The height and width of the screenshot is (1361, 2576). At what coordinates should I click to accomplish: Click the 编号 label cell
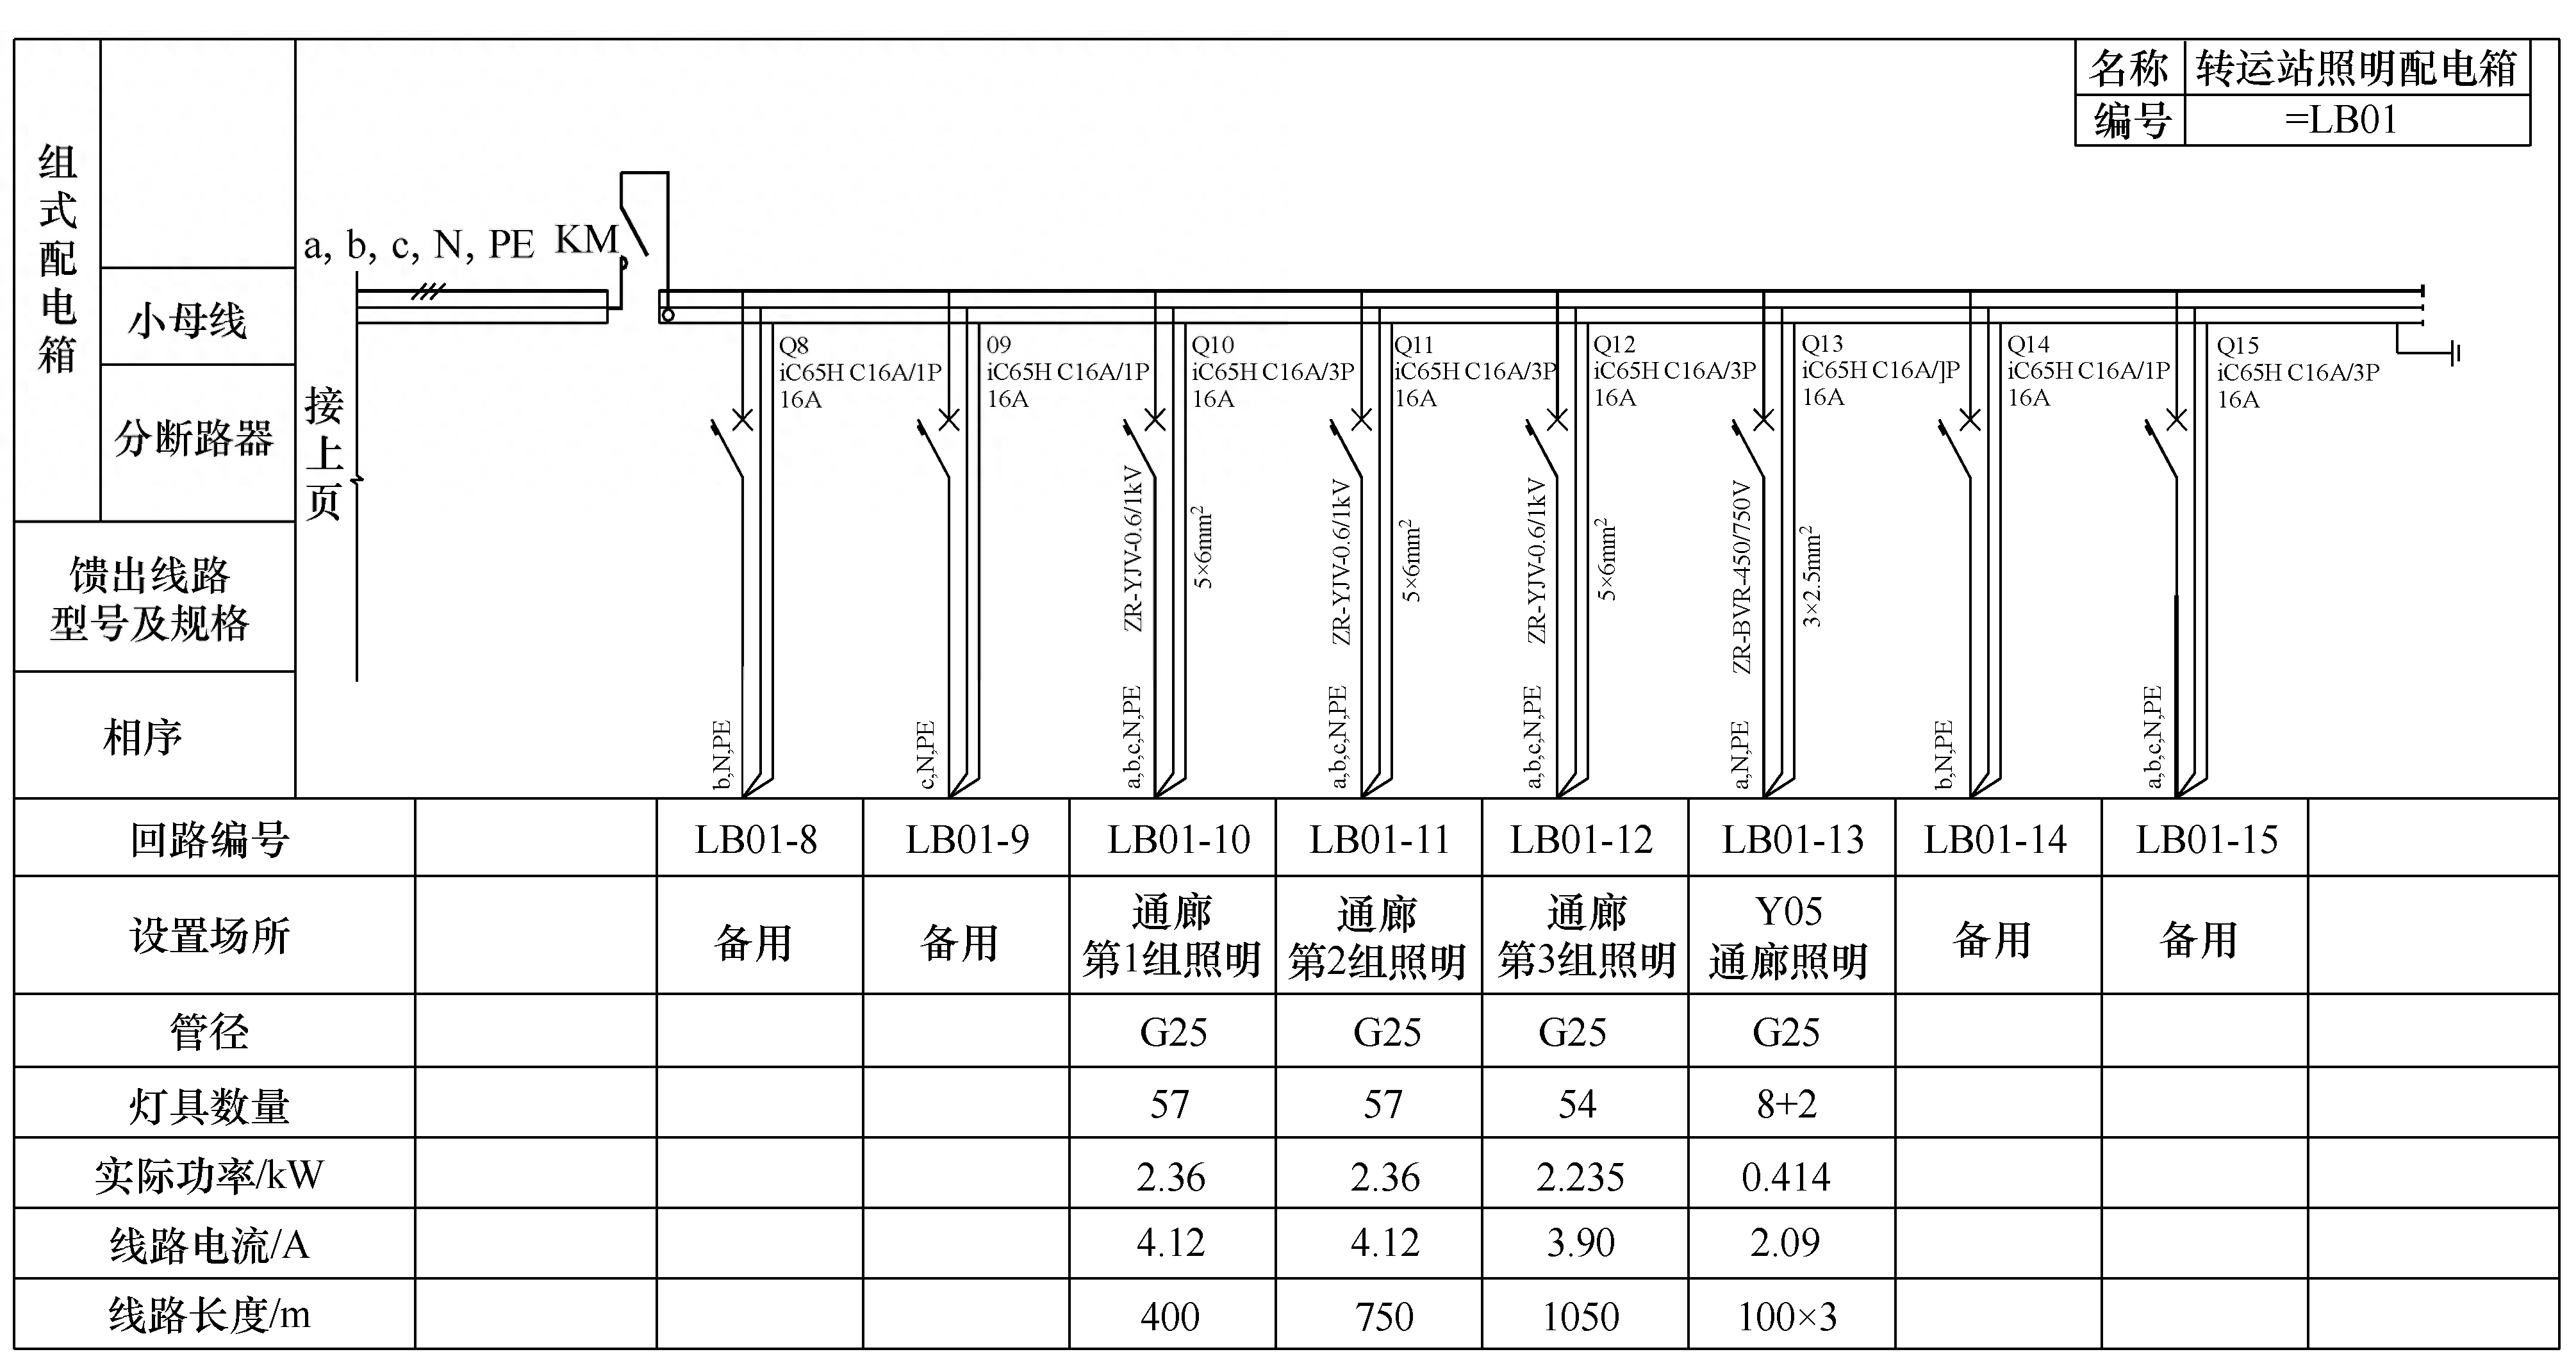click(x=2129, y=121)
